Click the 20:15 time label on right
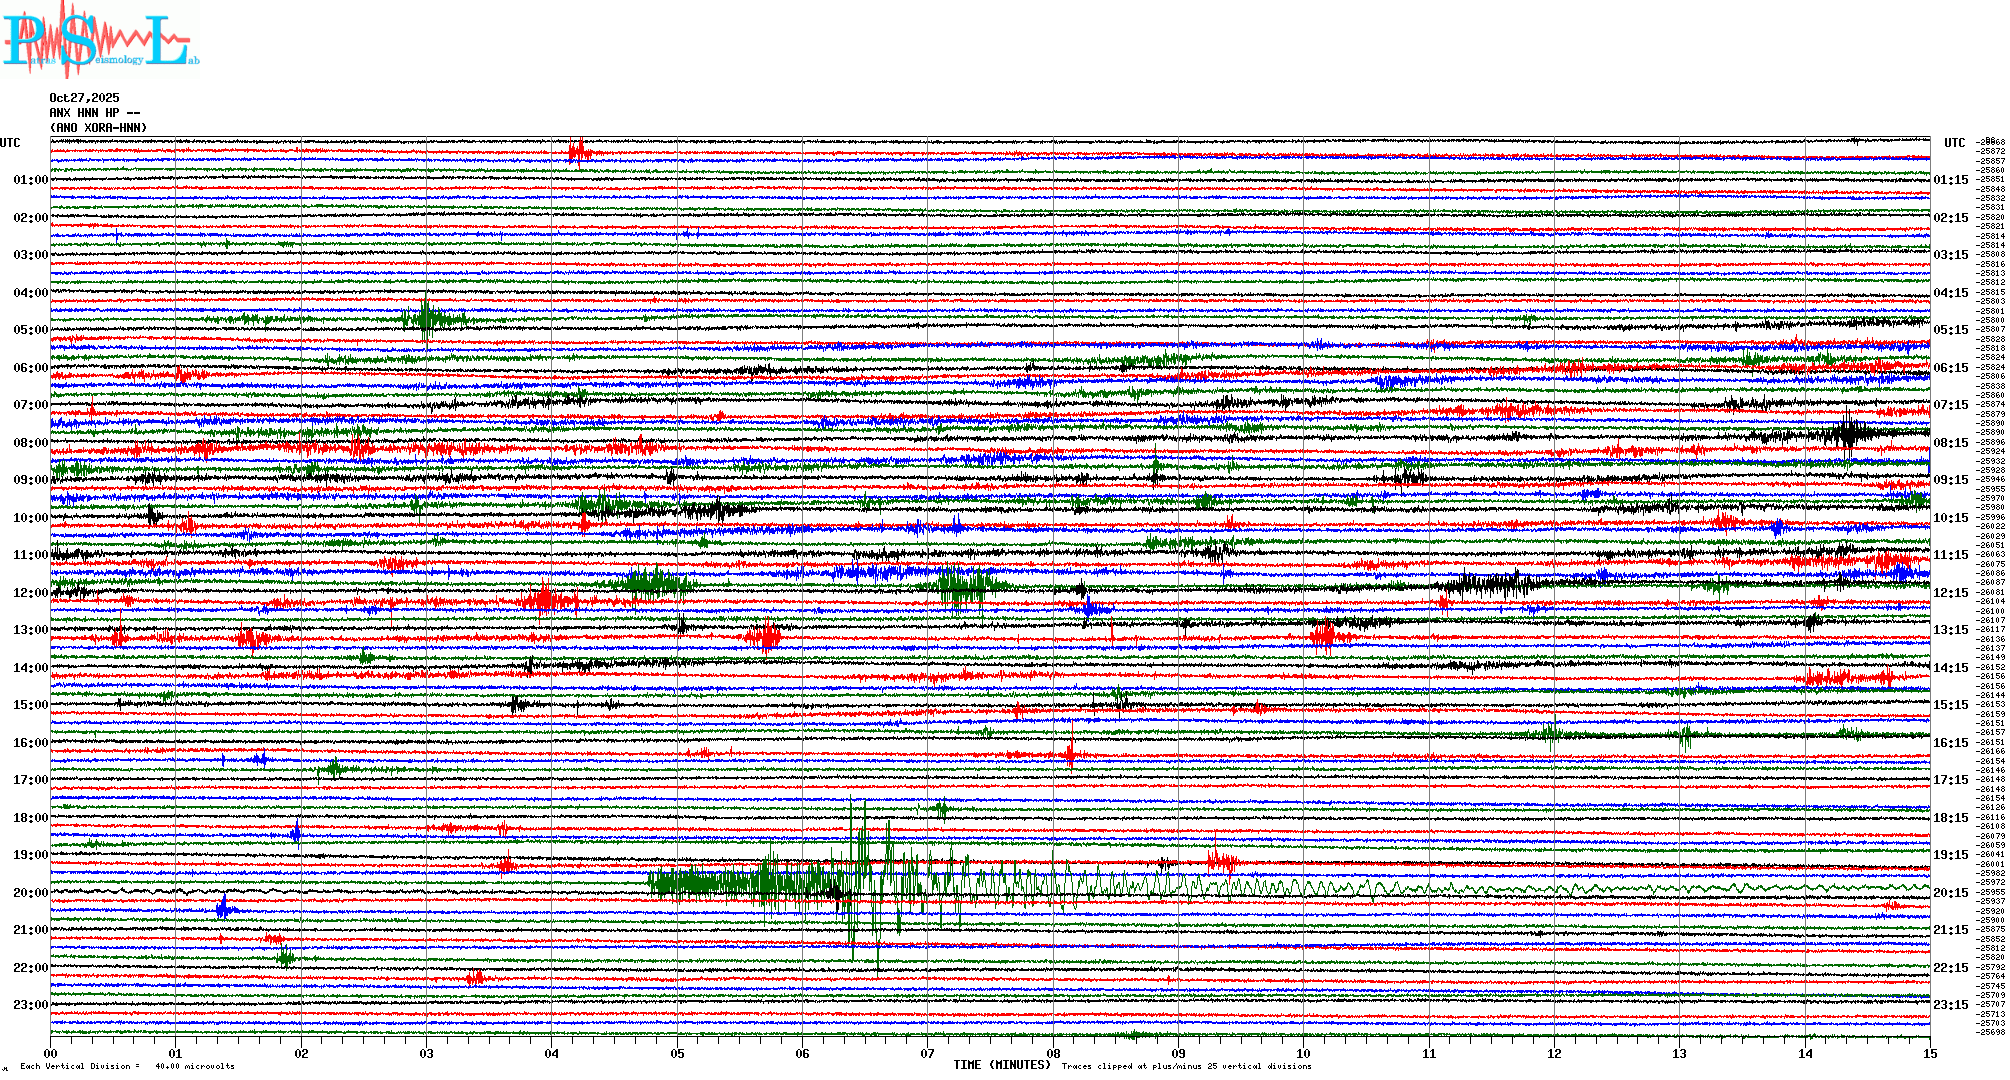The image size is (2010, 1080). 1950,893
